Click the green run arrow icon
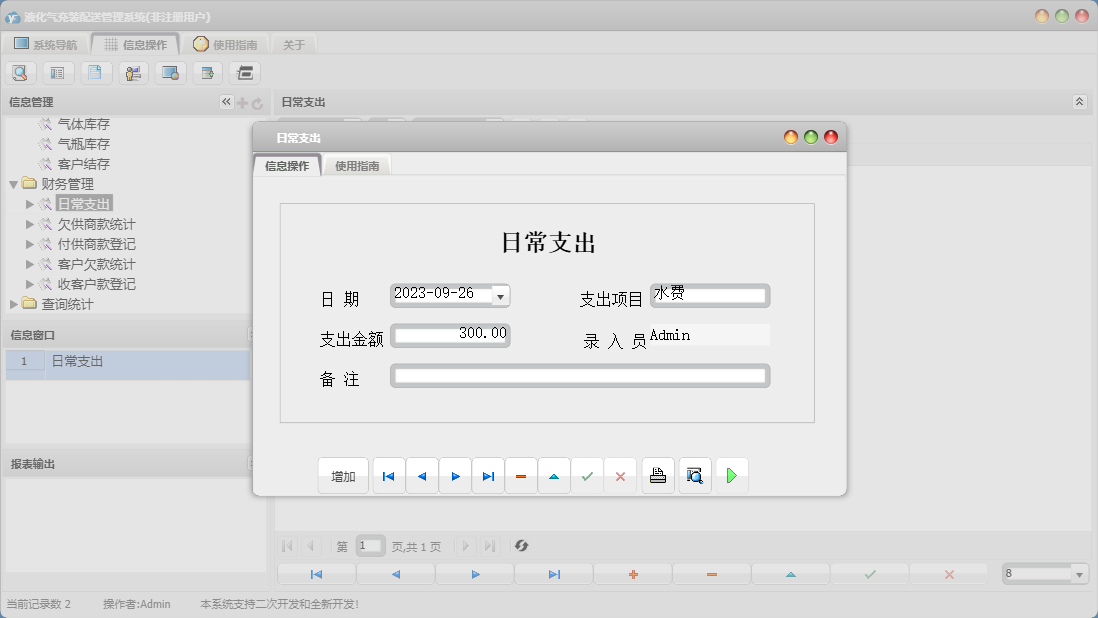Screen dimensions: 1098x618 (x=732, y=475)
